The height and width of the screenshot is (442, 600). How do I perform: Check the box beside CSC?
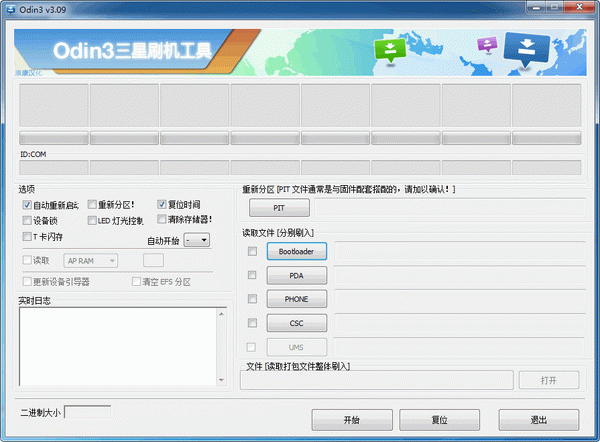[x=252, y=323]
